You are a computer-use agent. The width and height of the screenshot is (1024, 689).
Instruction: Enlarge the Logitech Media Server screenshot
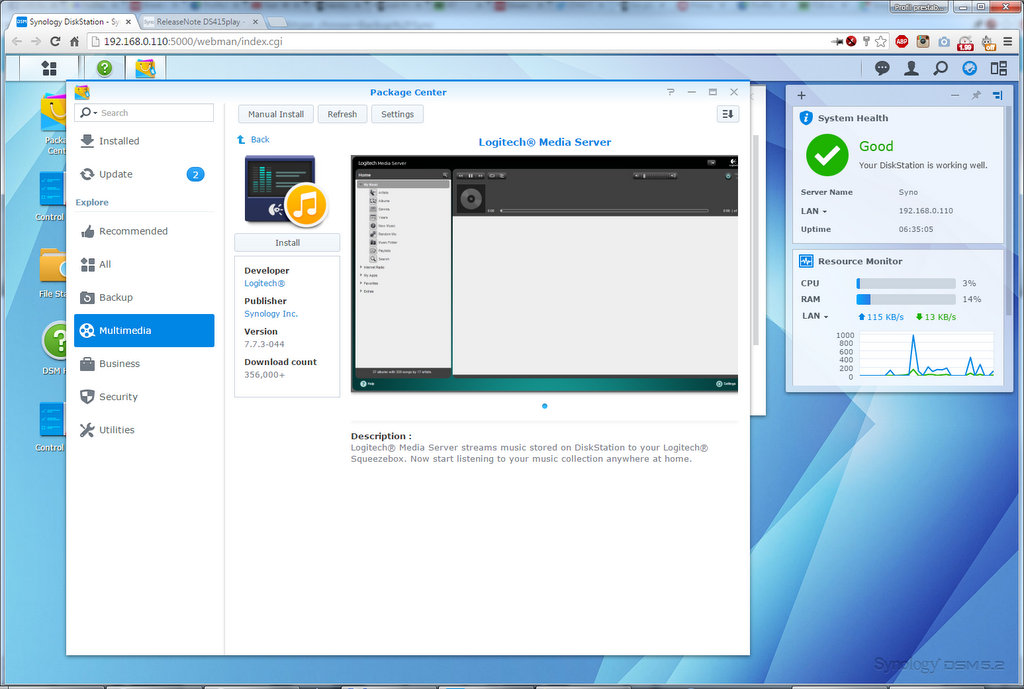coord(545,274)
